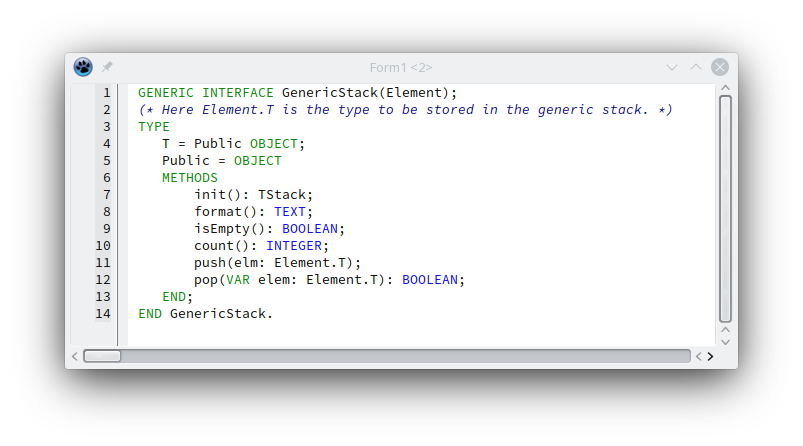This screenshot has height=446, width=803.
Task: Click OBJECT on line 5
Action: (258, 161)
